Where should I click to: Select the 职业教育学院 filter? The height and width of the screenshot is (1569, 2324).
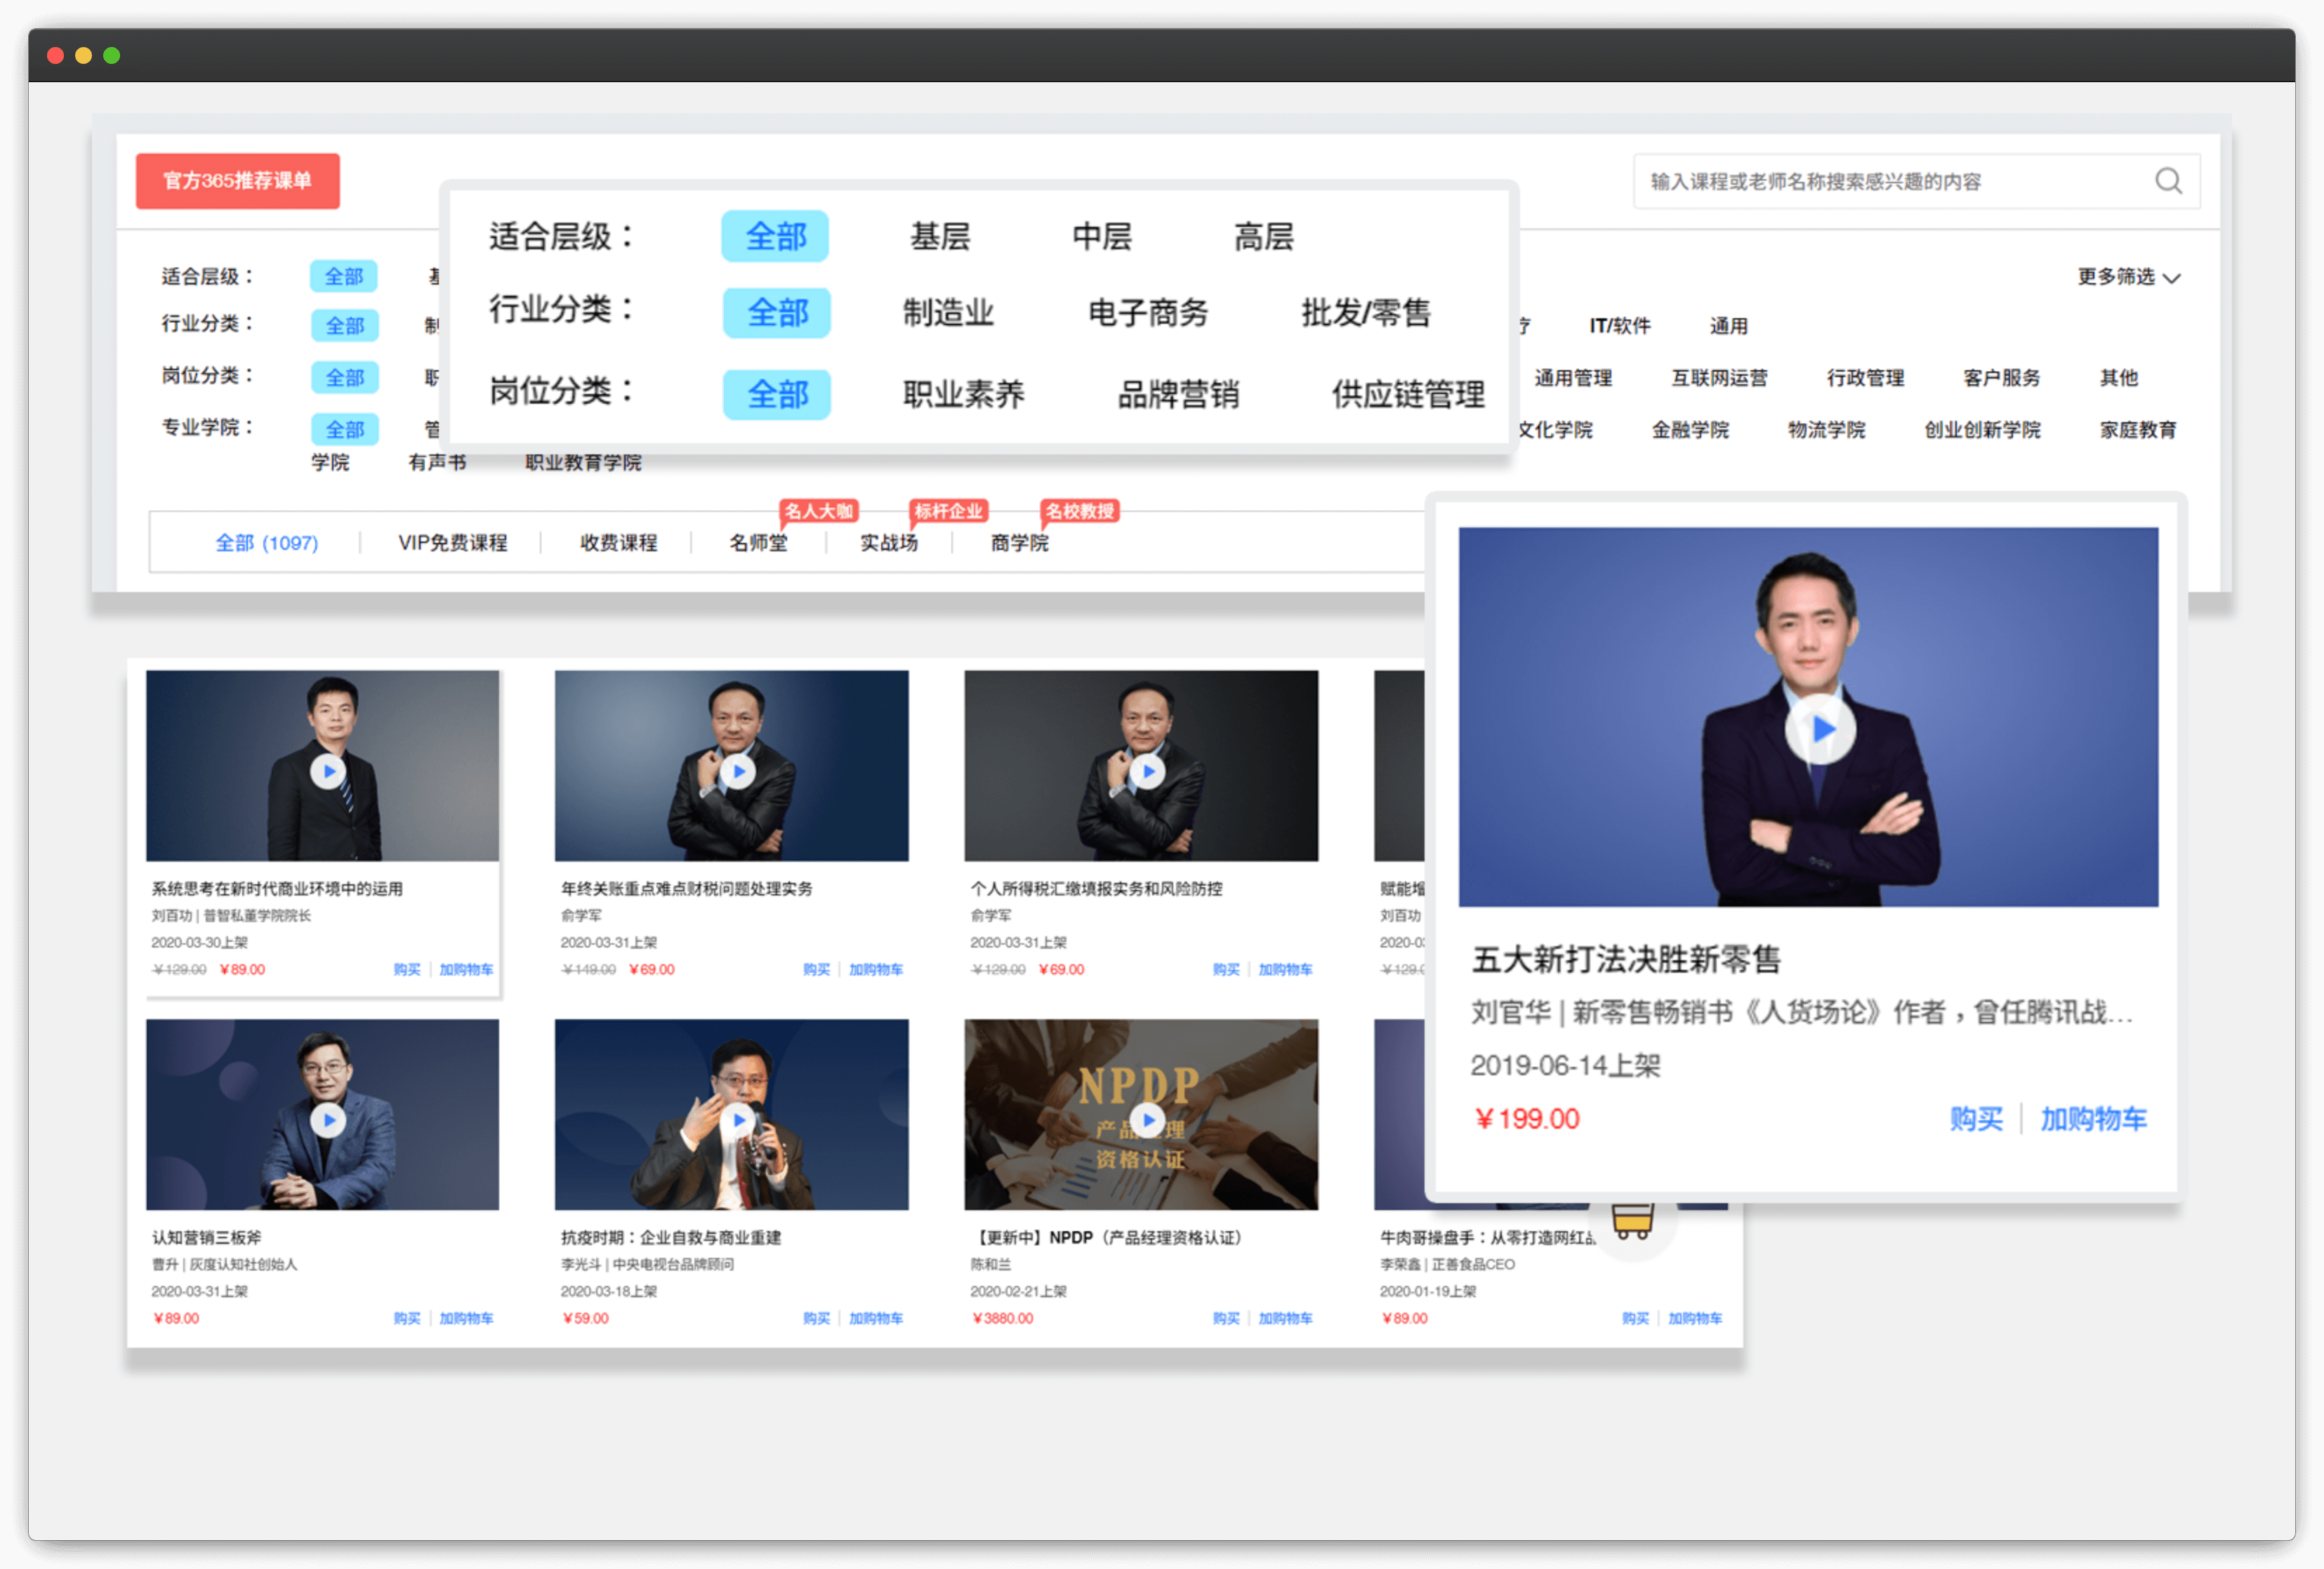click(583, 462)
